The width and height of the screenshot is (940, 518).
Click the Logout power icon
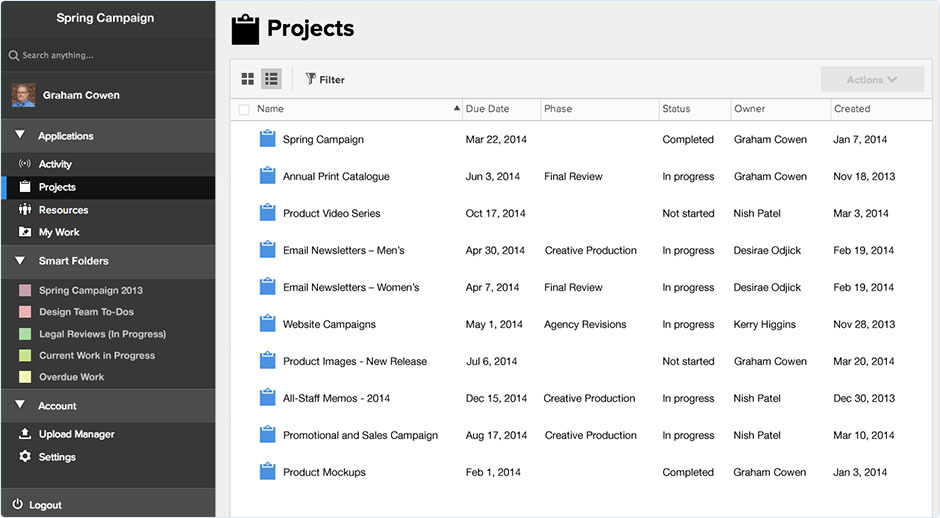tap(17, 504)
